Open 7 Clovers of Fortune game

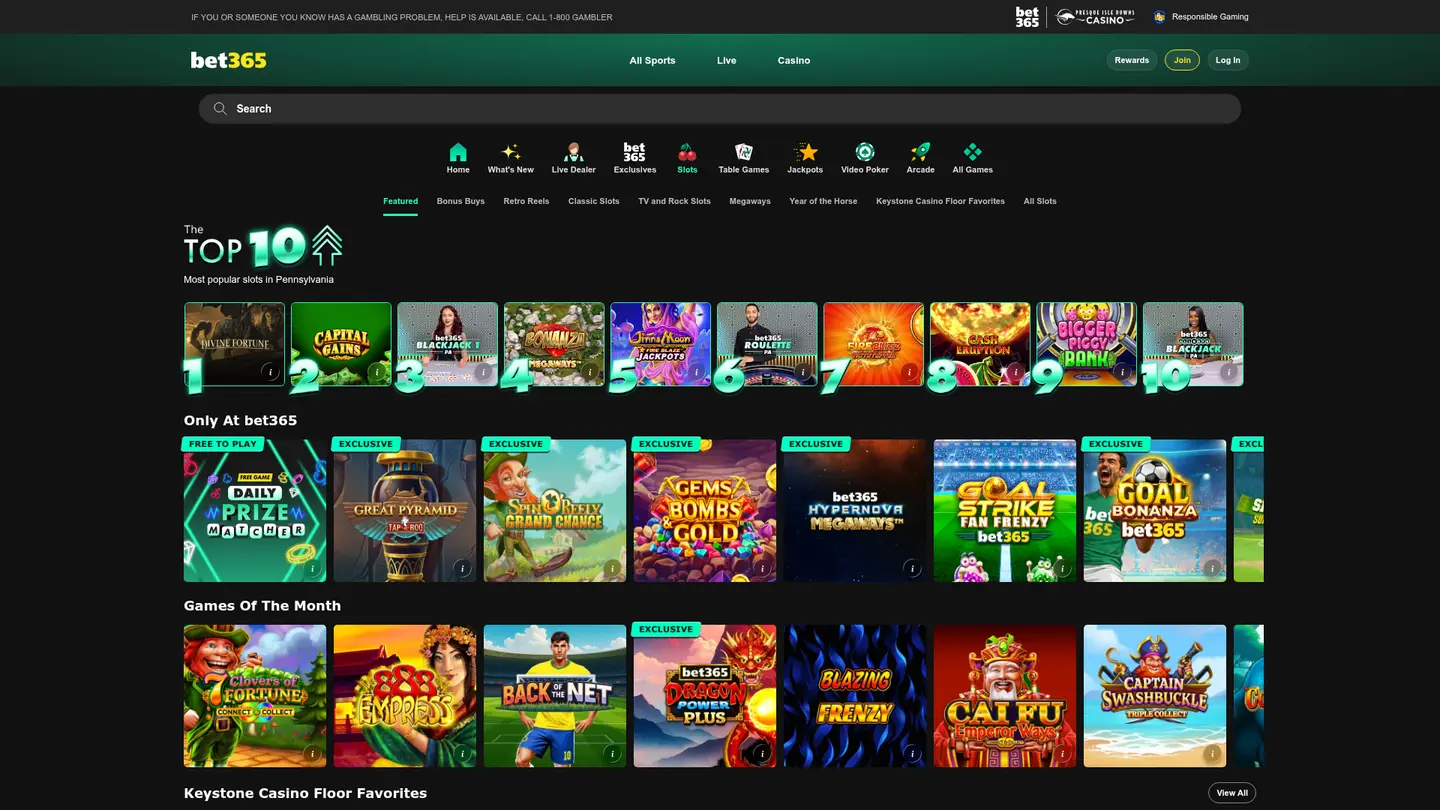tap(255, 696)
